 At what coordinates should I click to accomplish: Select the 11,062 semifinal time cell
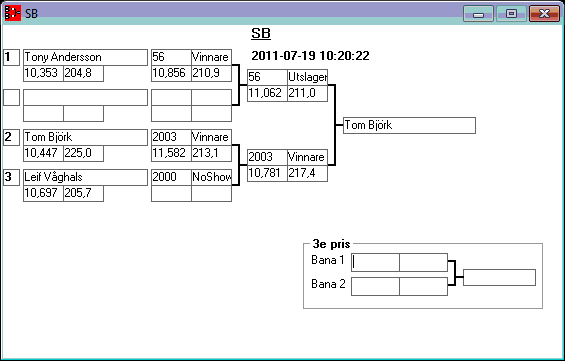267,93
